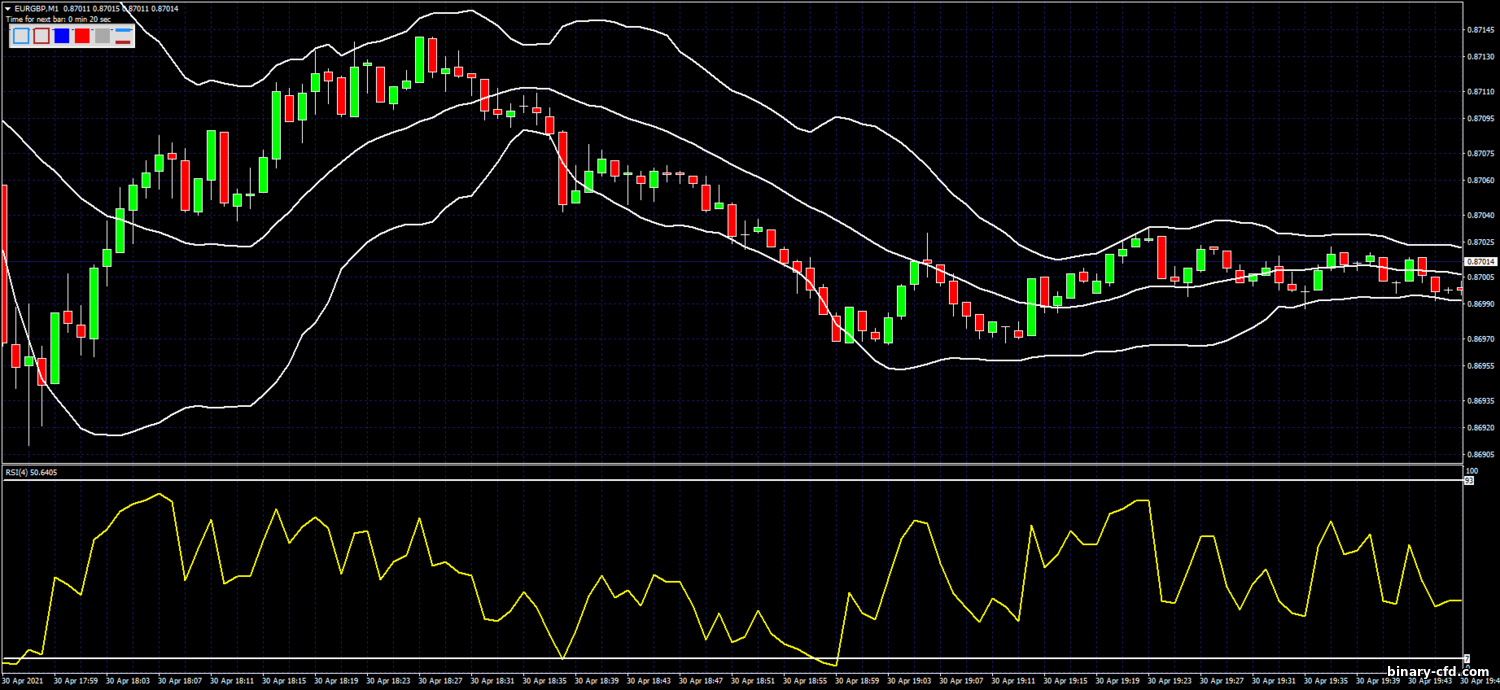Screen dimensions: 1500x690
Task: Click the blue outlined square panel button
Action: coord(22,36)
